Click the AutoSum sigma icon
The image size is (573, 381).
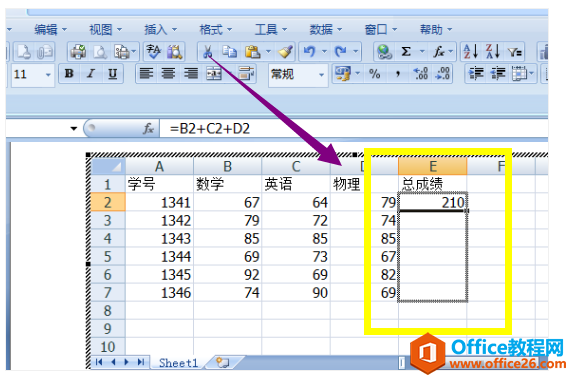[x=406, y=52]
